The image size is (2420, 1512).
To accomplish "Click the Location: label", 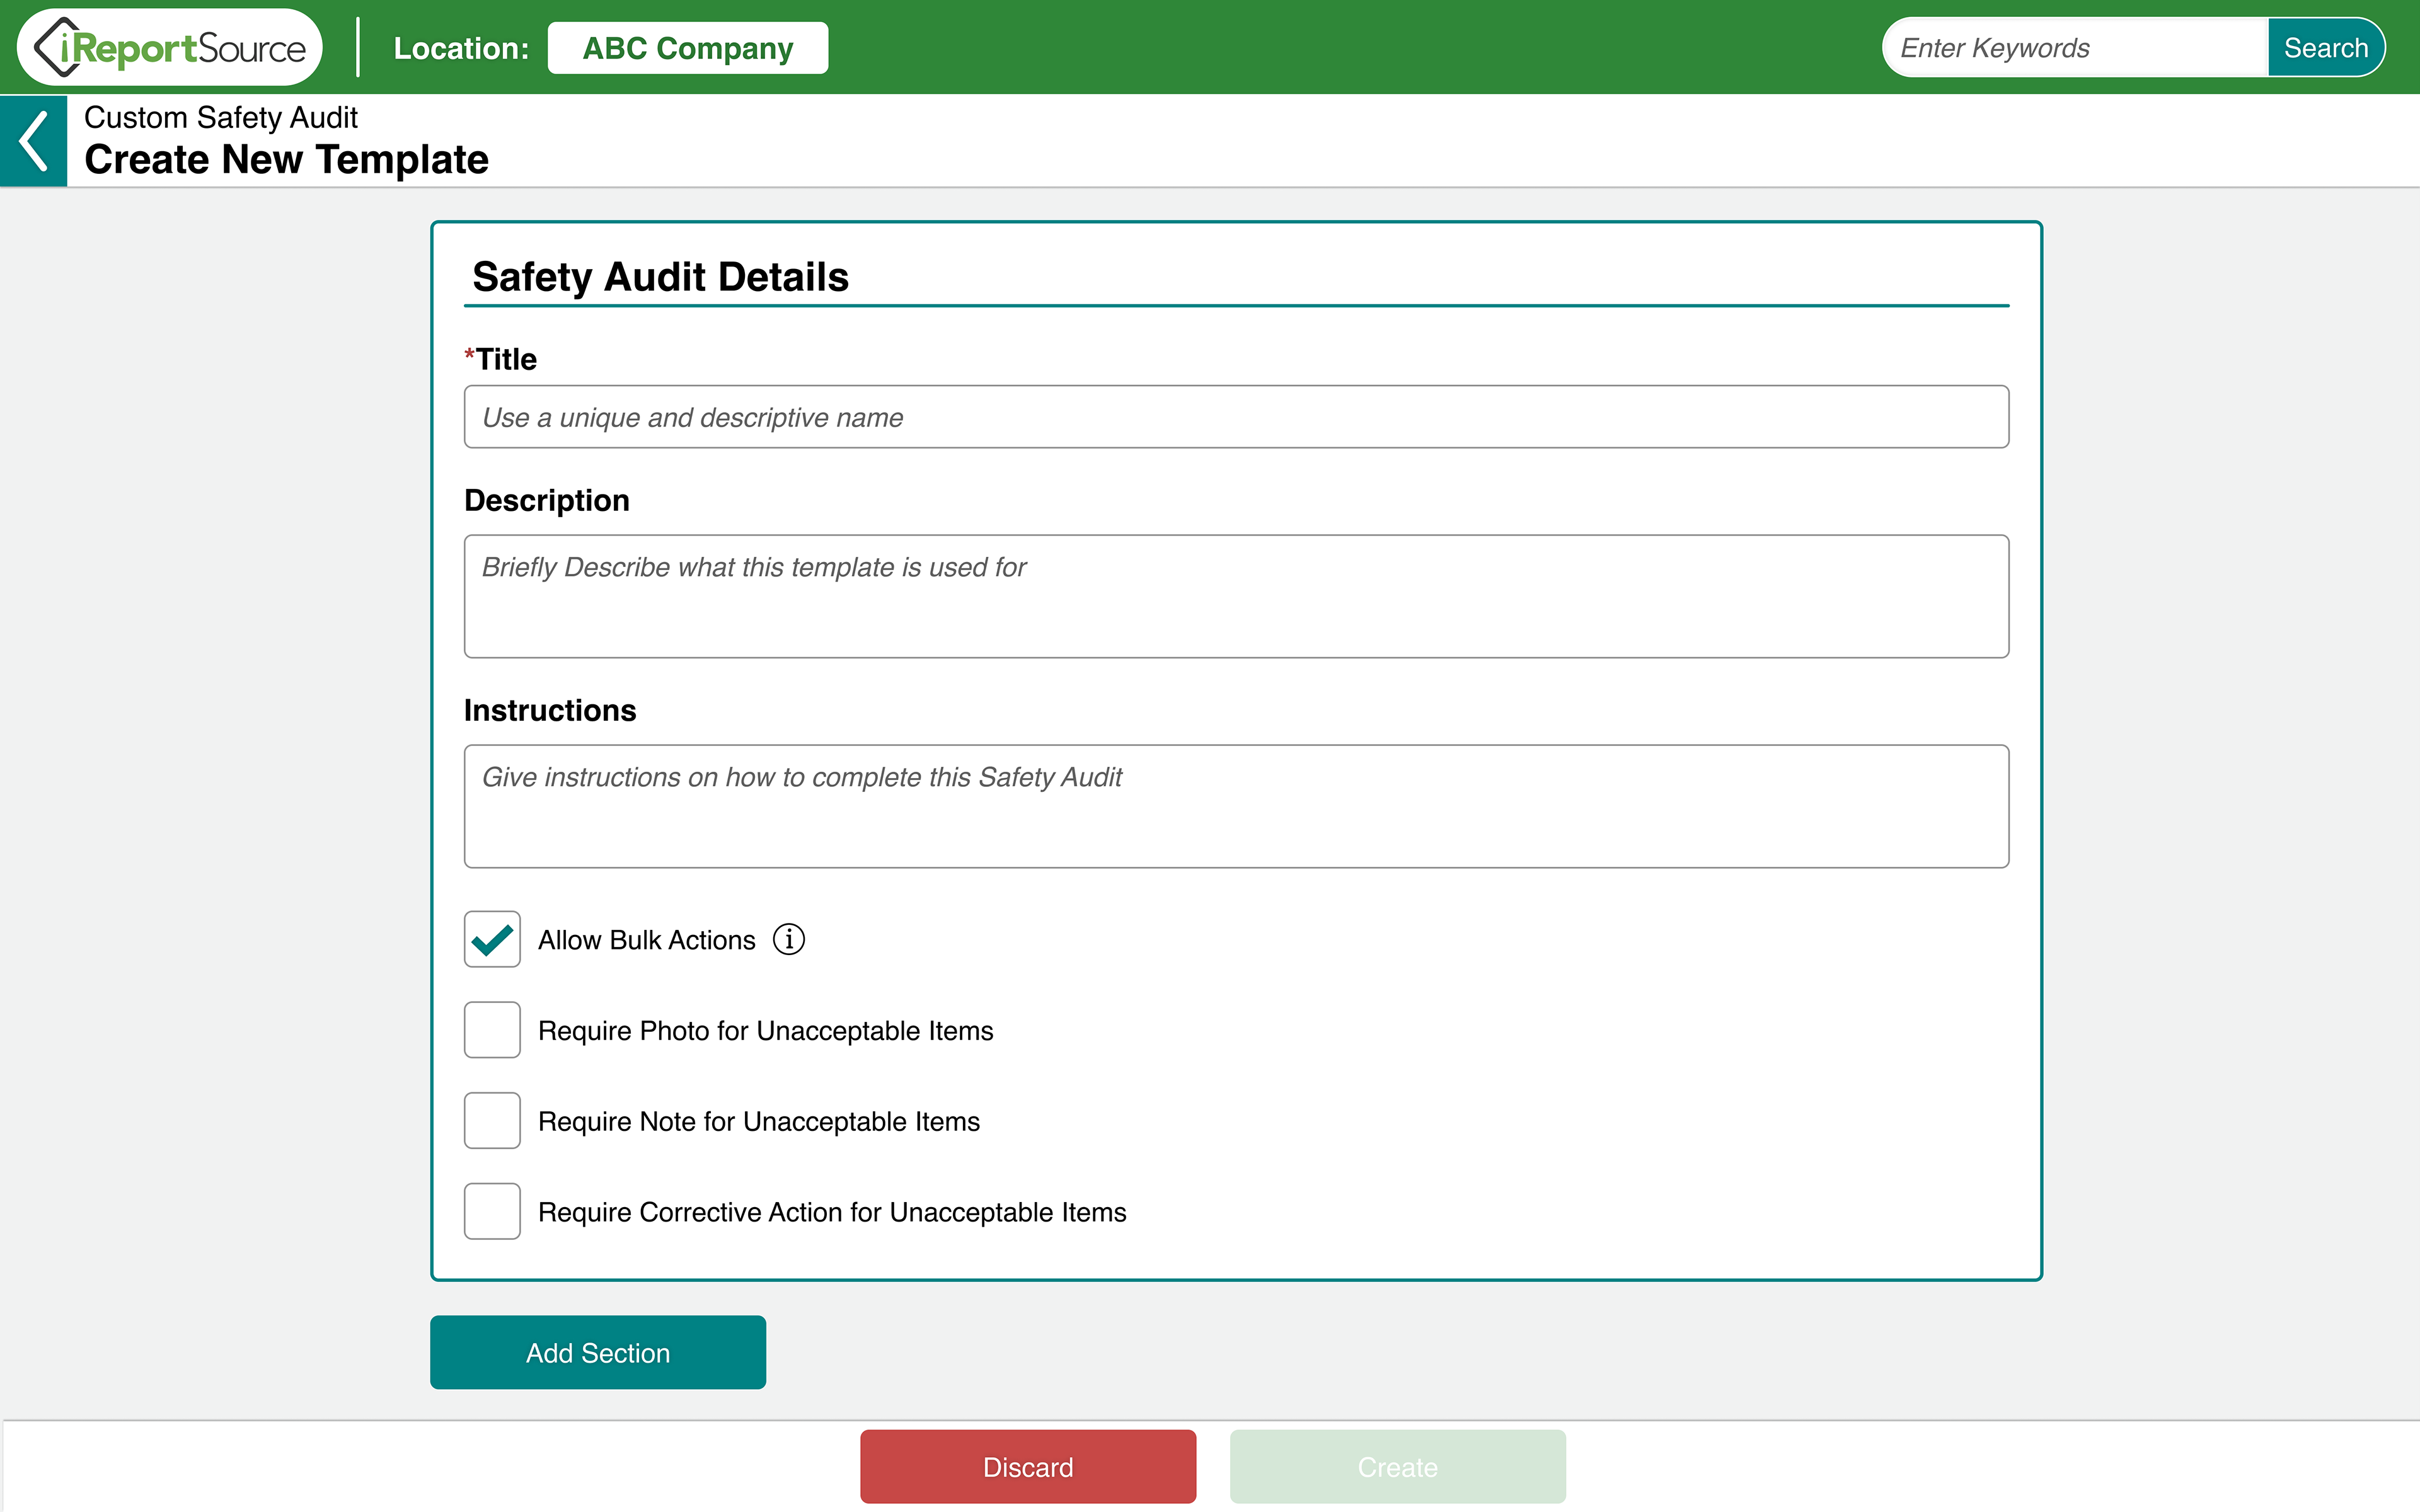I will (461, 48).
